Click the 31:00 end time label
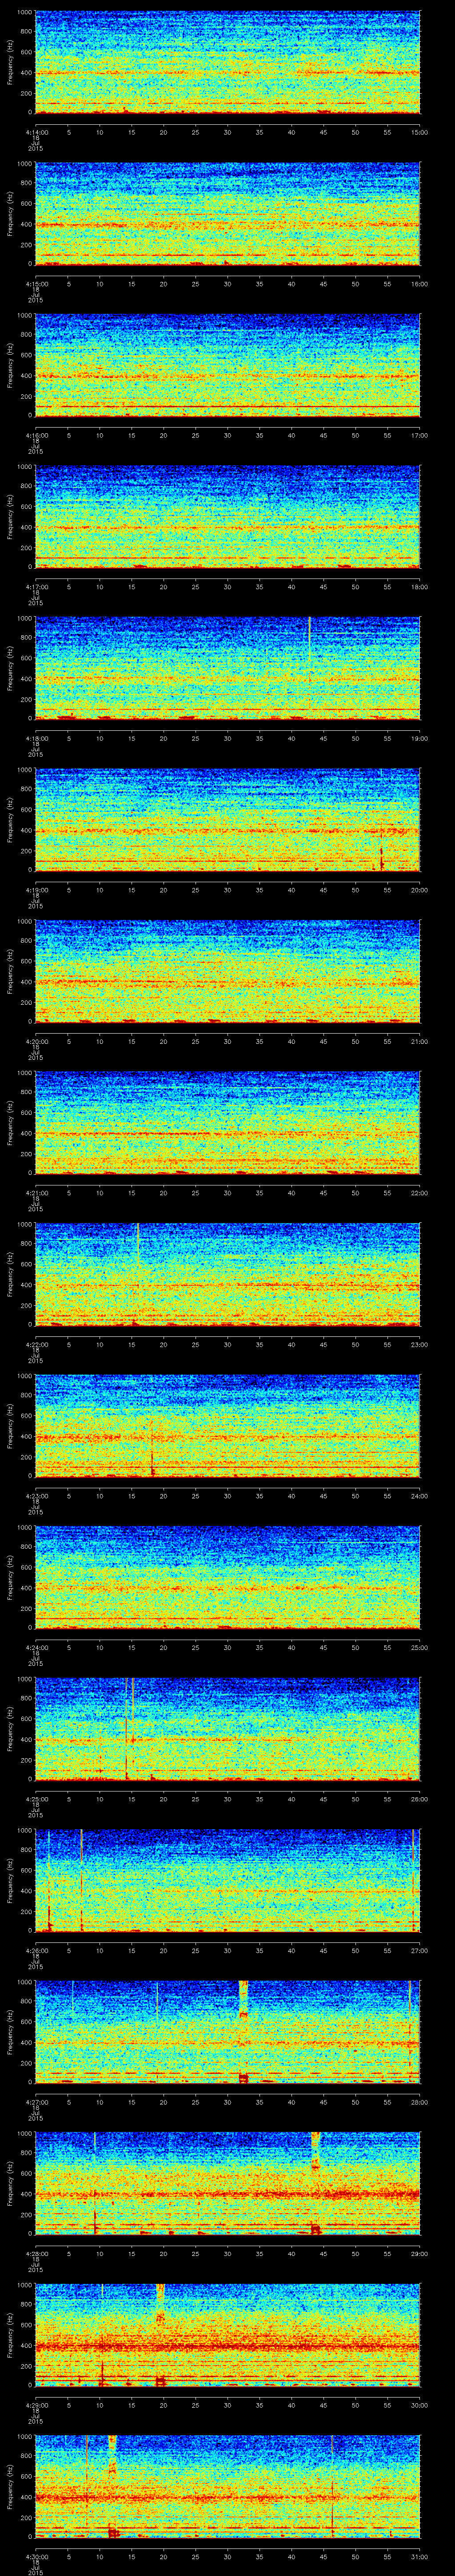Viewport: 455px width, 2576px height. 419,2555
